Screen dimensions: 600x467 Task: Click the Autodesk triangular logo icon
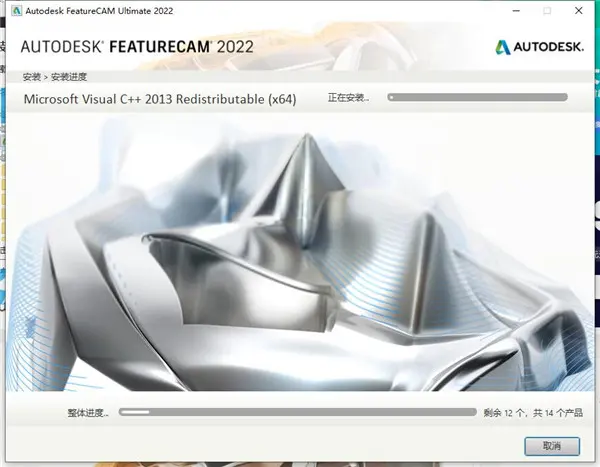(504, 47)
